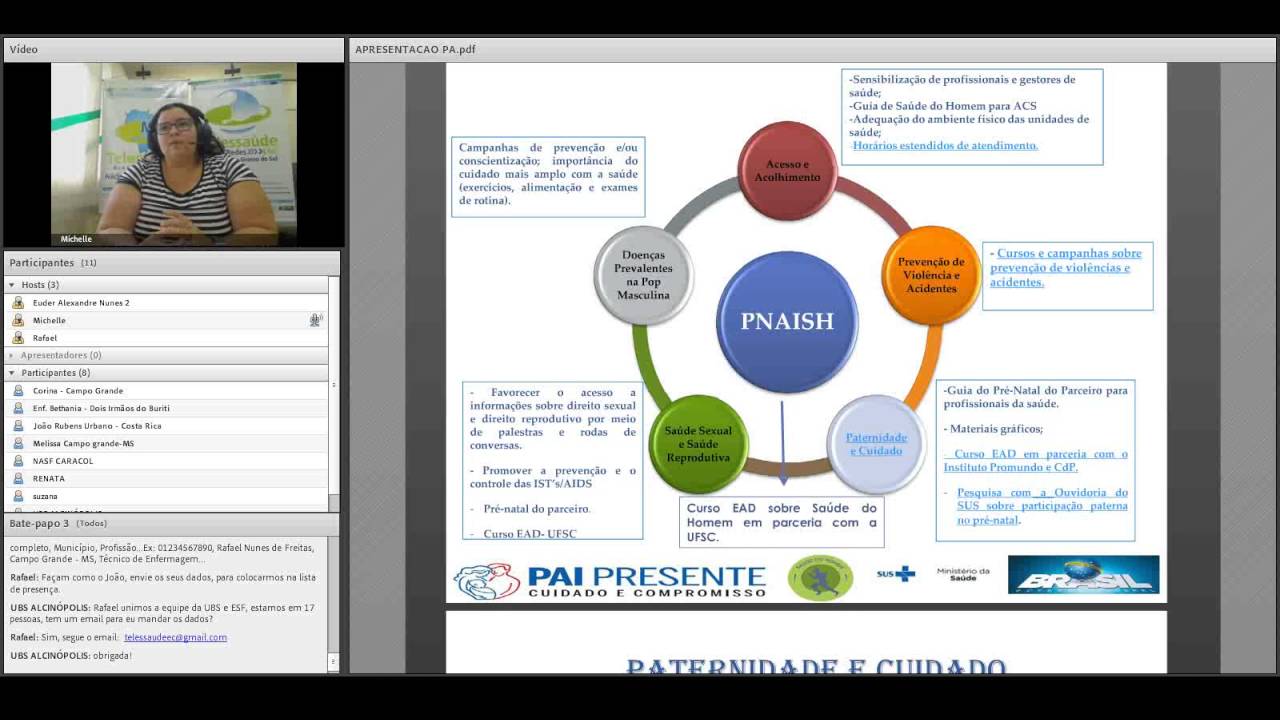Click the Brasil government logo on slide

click(x=1083, y=575)
